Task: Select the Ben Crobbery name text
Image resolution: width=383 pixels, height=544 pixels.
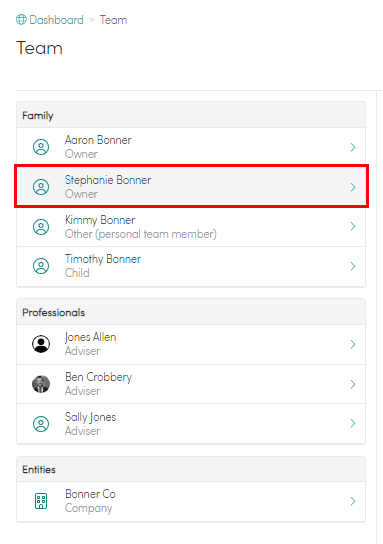Action: [x=99, y=377]
